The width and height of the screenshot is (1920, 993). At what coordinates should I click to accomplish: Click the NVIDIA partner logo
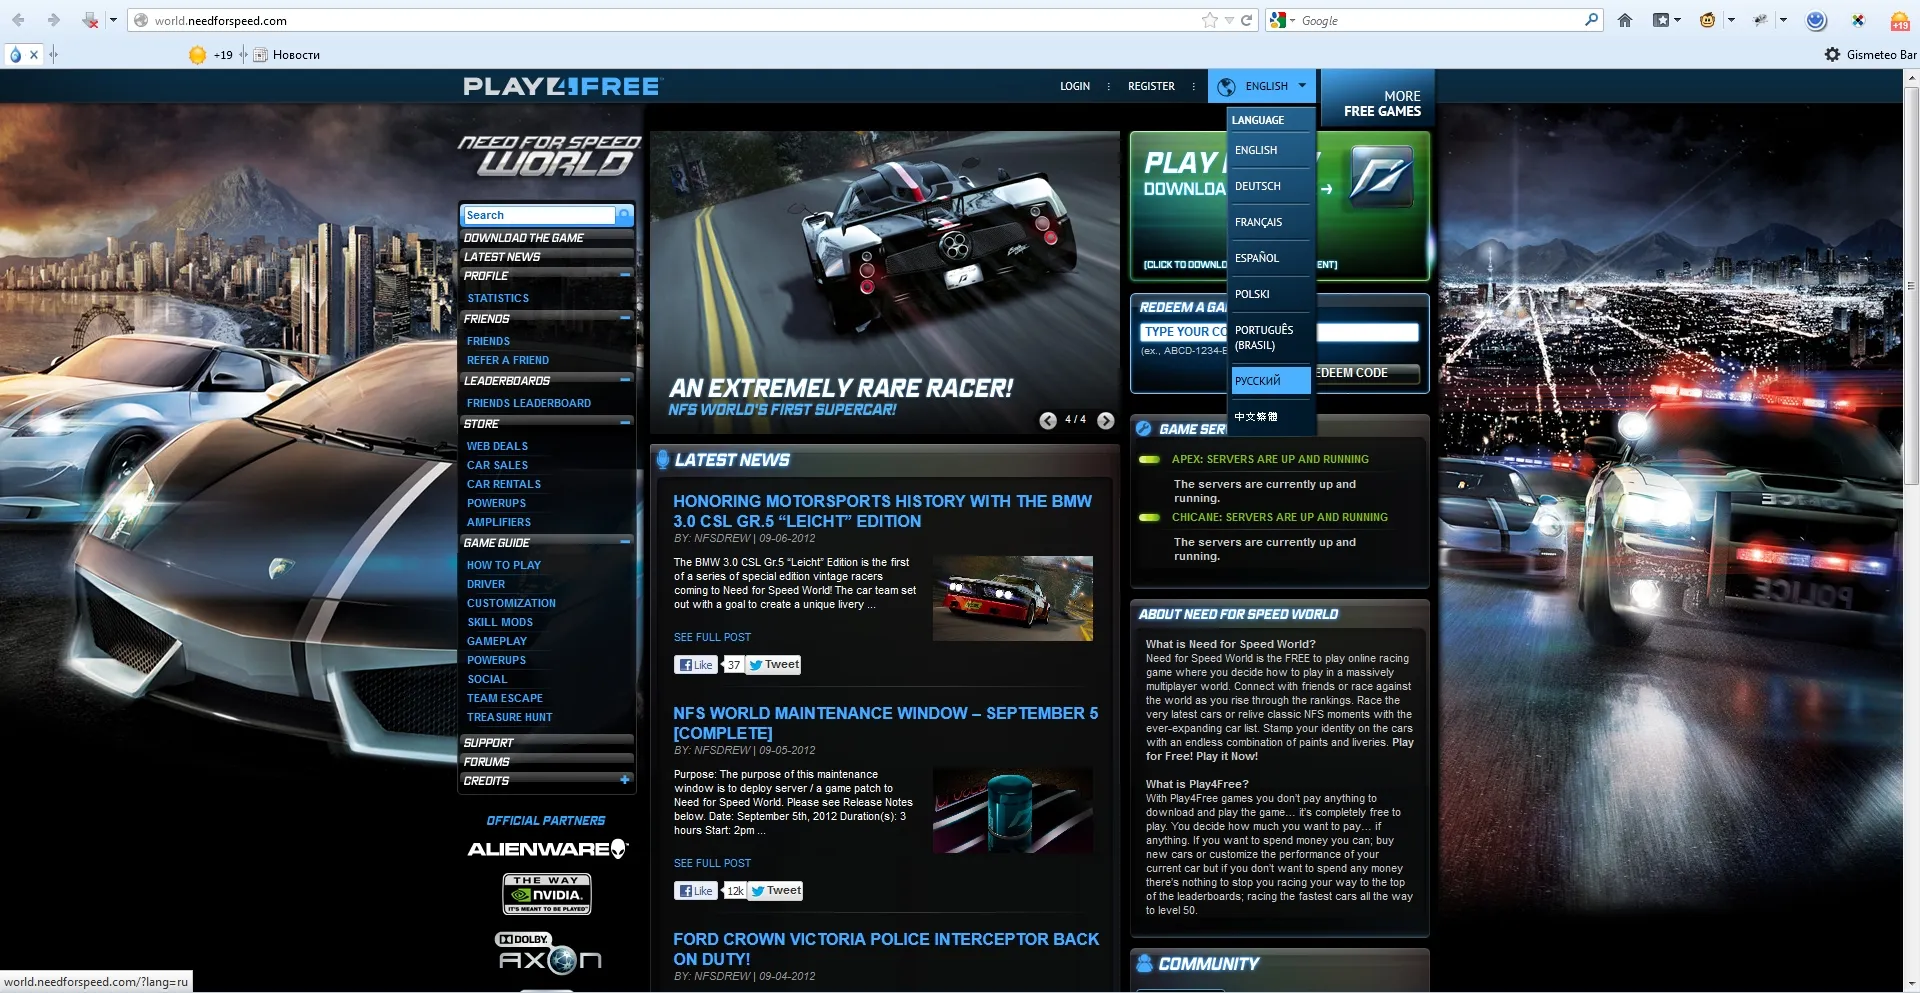[x=547, y=894]
